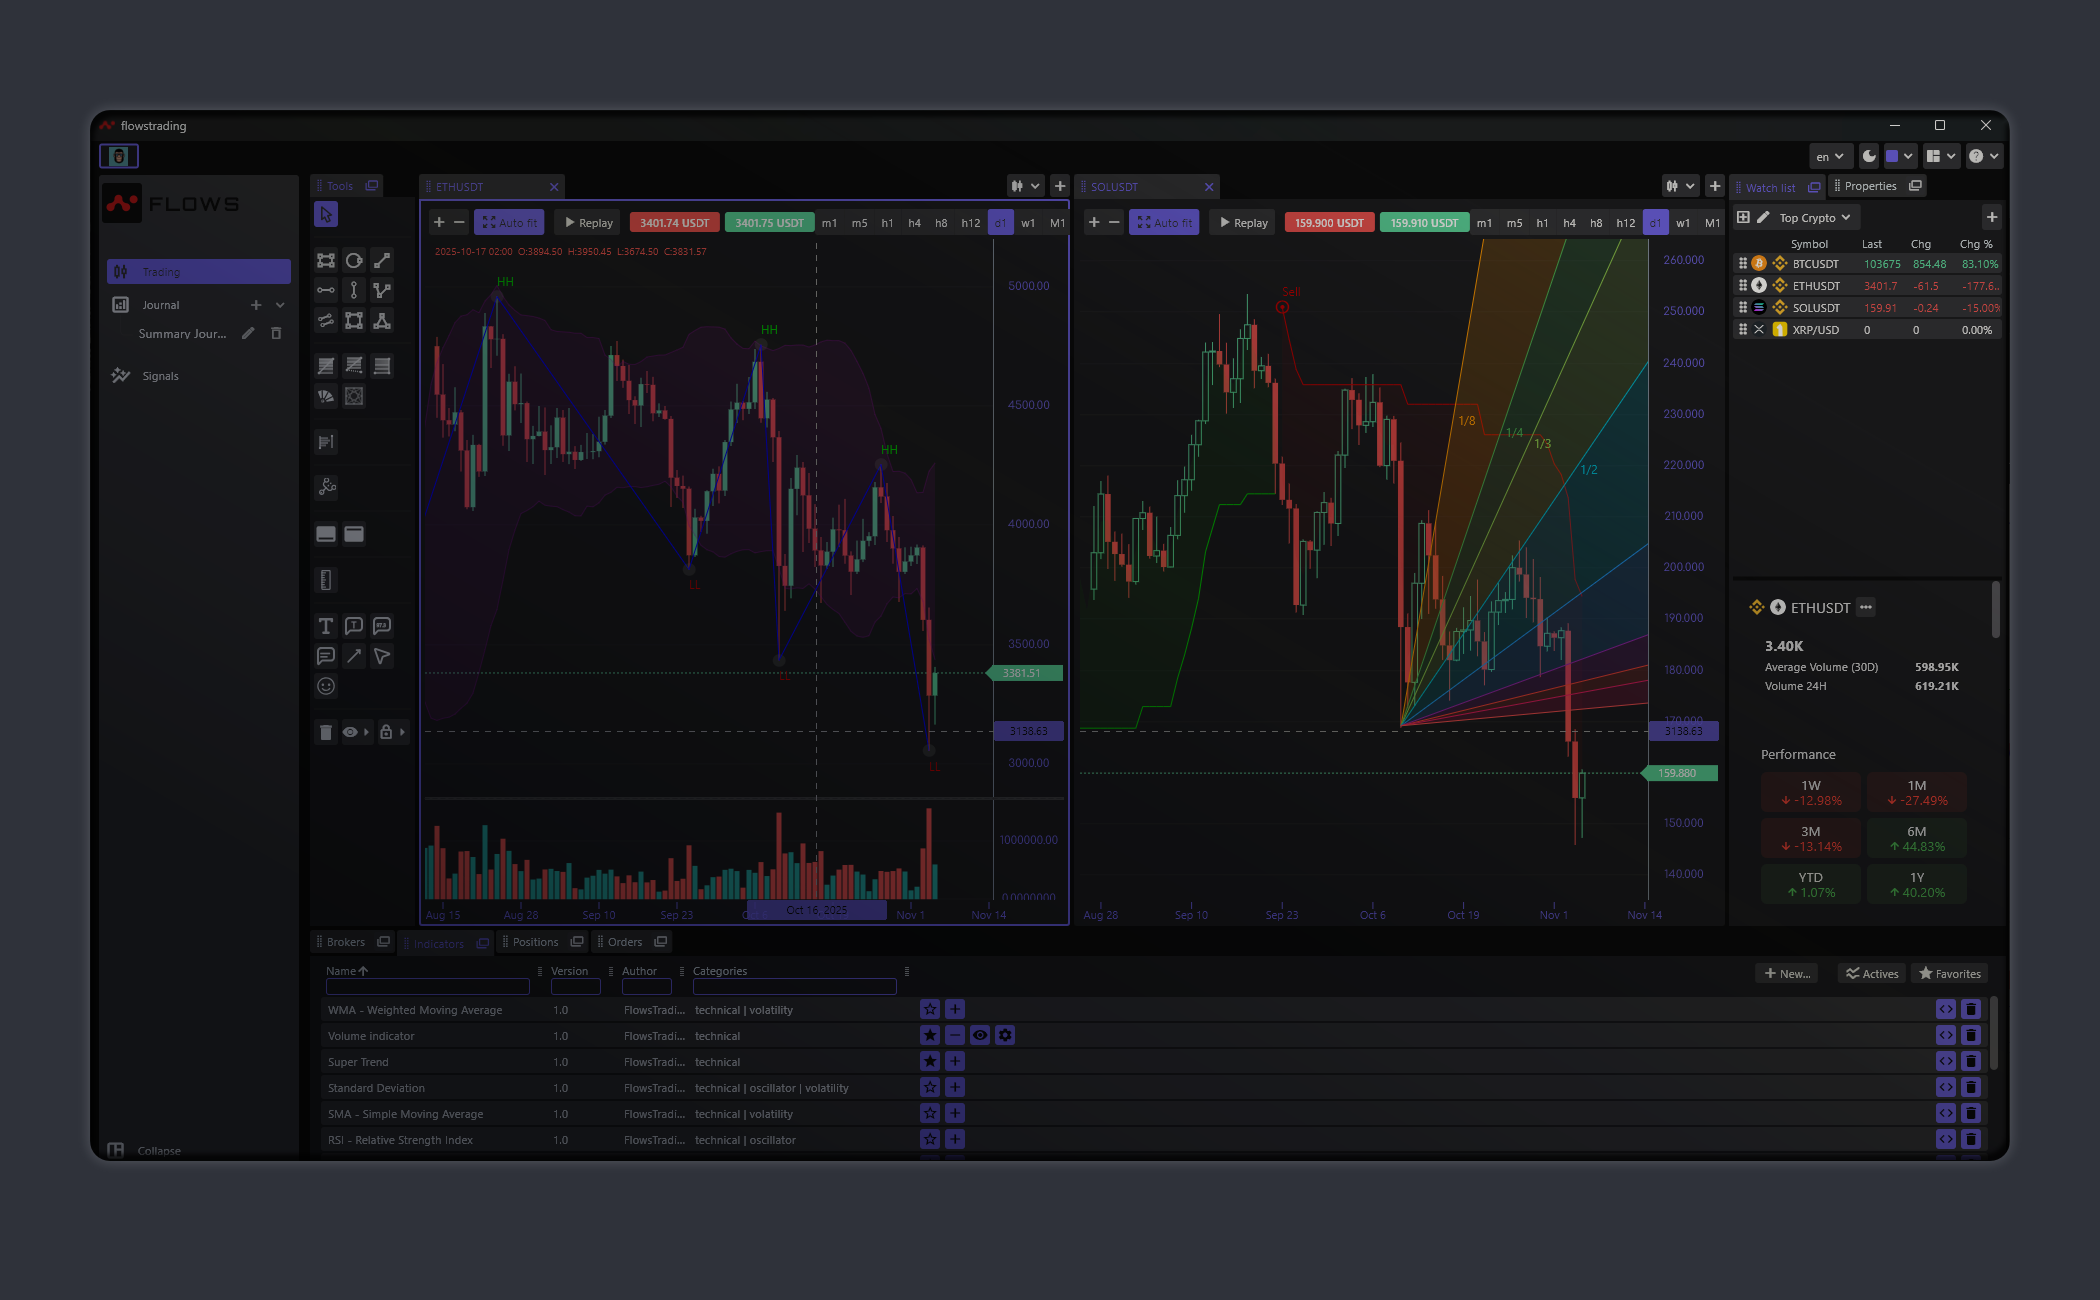Open code editor for WMA indicator

coord(1945,1010)
